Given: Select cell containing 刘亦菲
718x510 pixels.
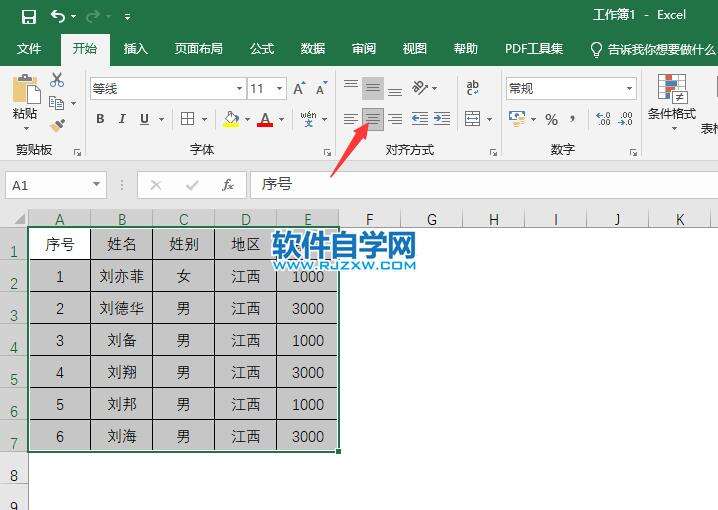Looking at the screenshot, I should tap(122, 276).
